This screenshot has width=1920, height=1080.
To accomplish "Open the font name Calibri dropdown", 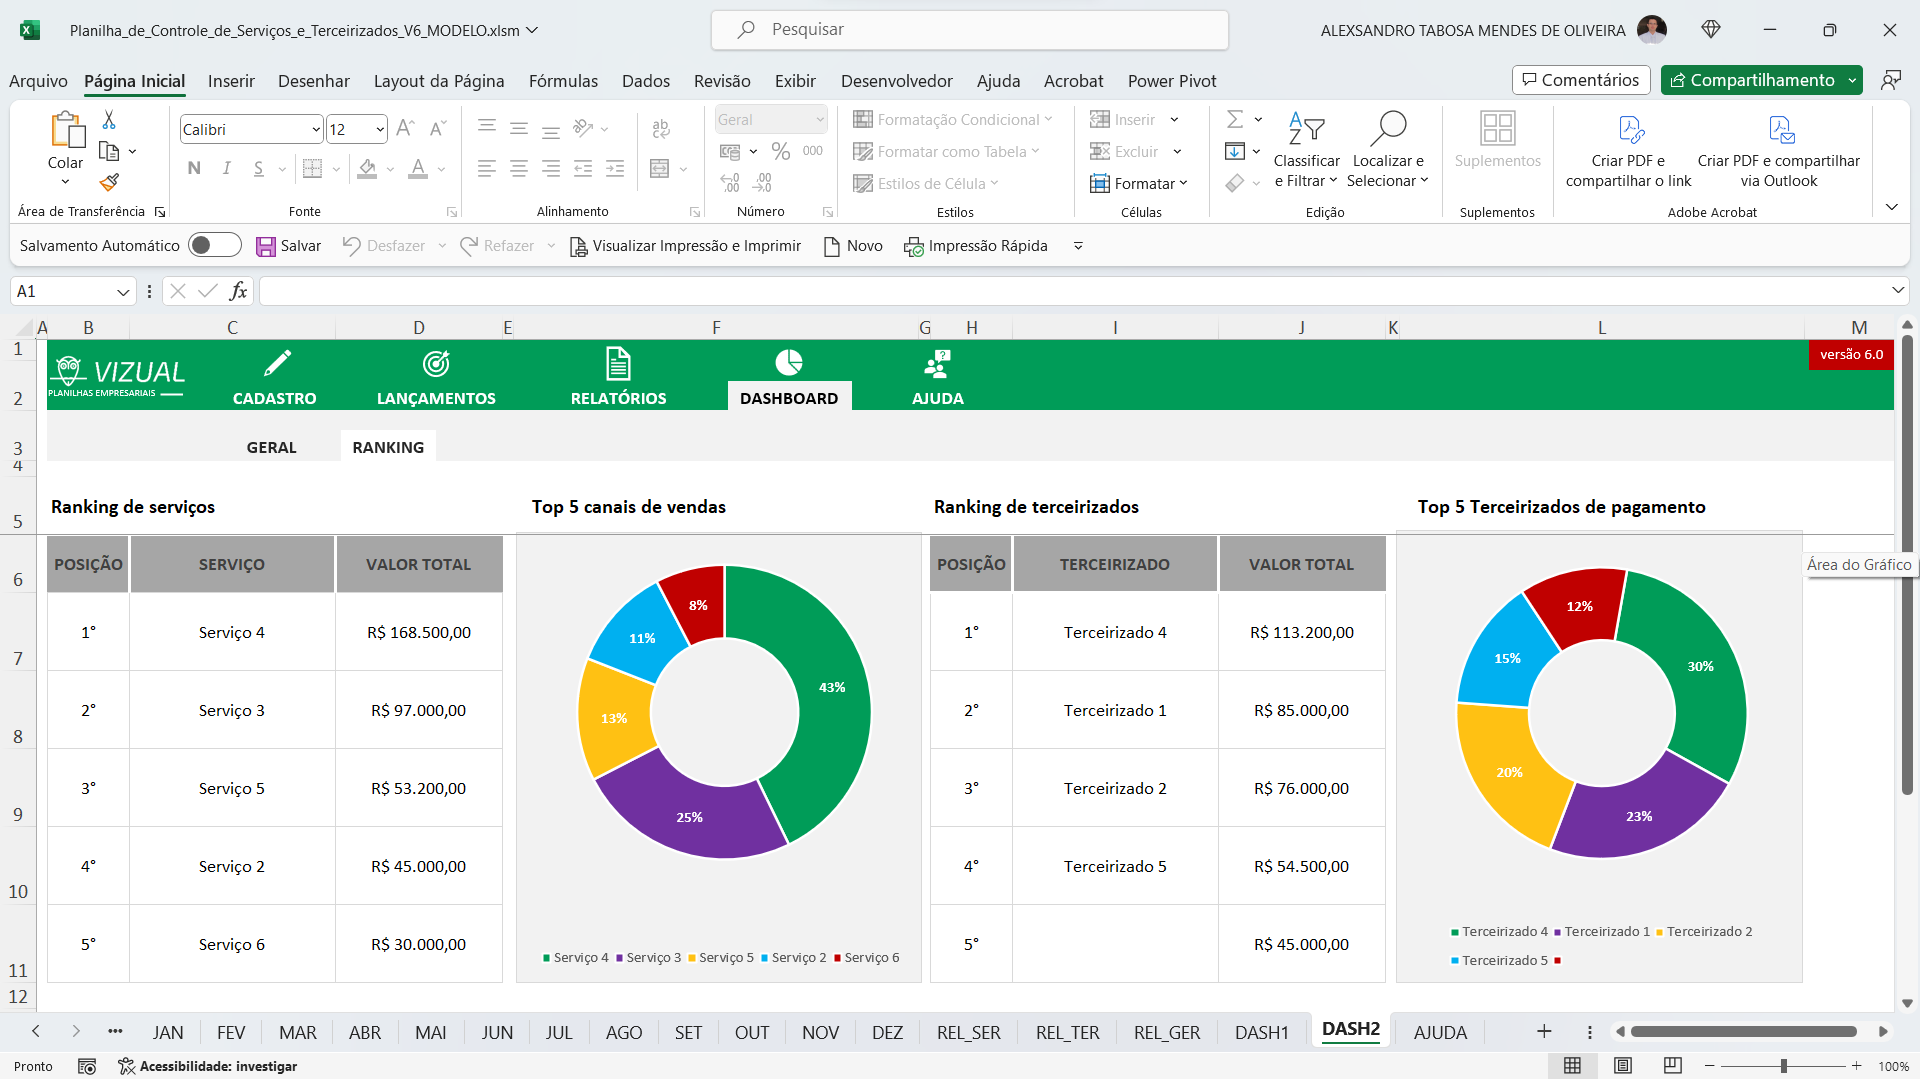I will tap(316, 130).
